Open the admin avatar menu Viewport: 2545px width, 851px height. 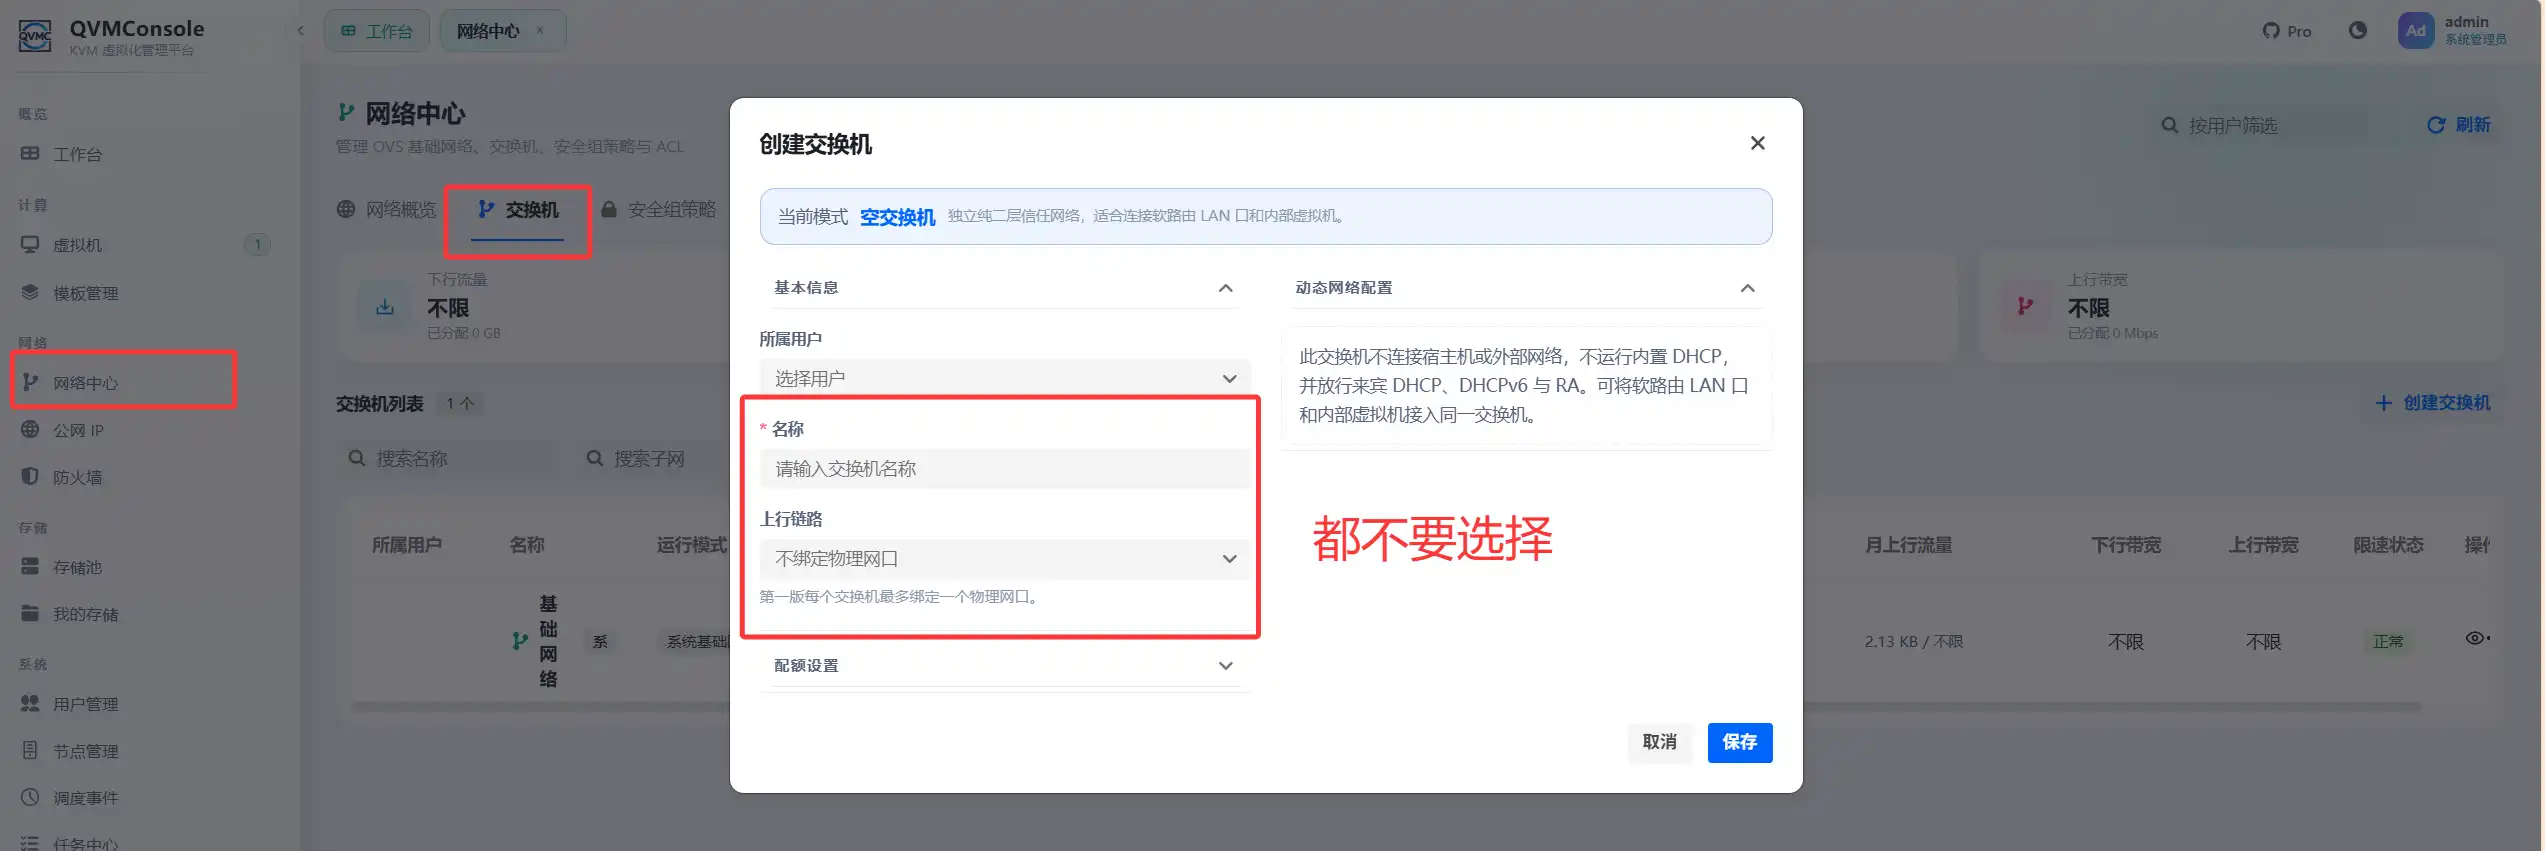tap(2416, 30)
